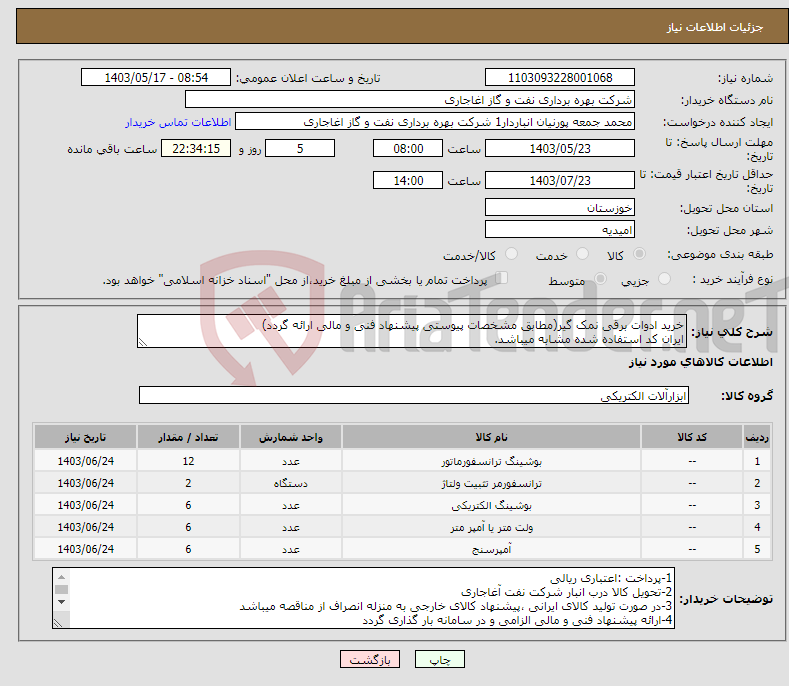Click the request creator name field

[435, 122]
